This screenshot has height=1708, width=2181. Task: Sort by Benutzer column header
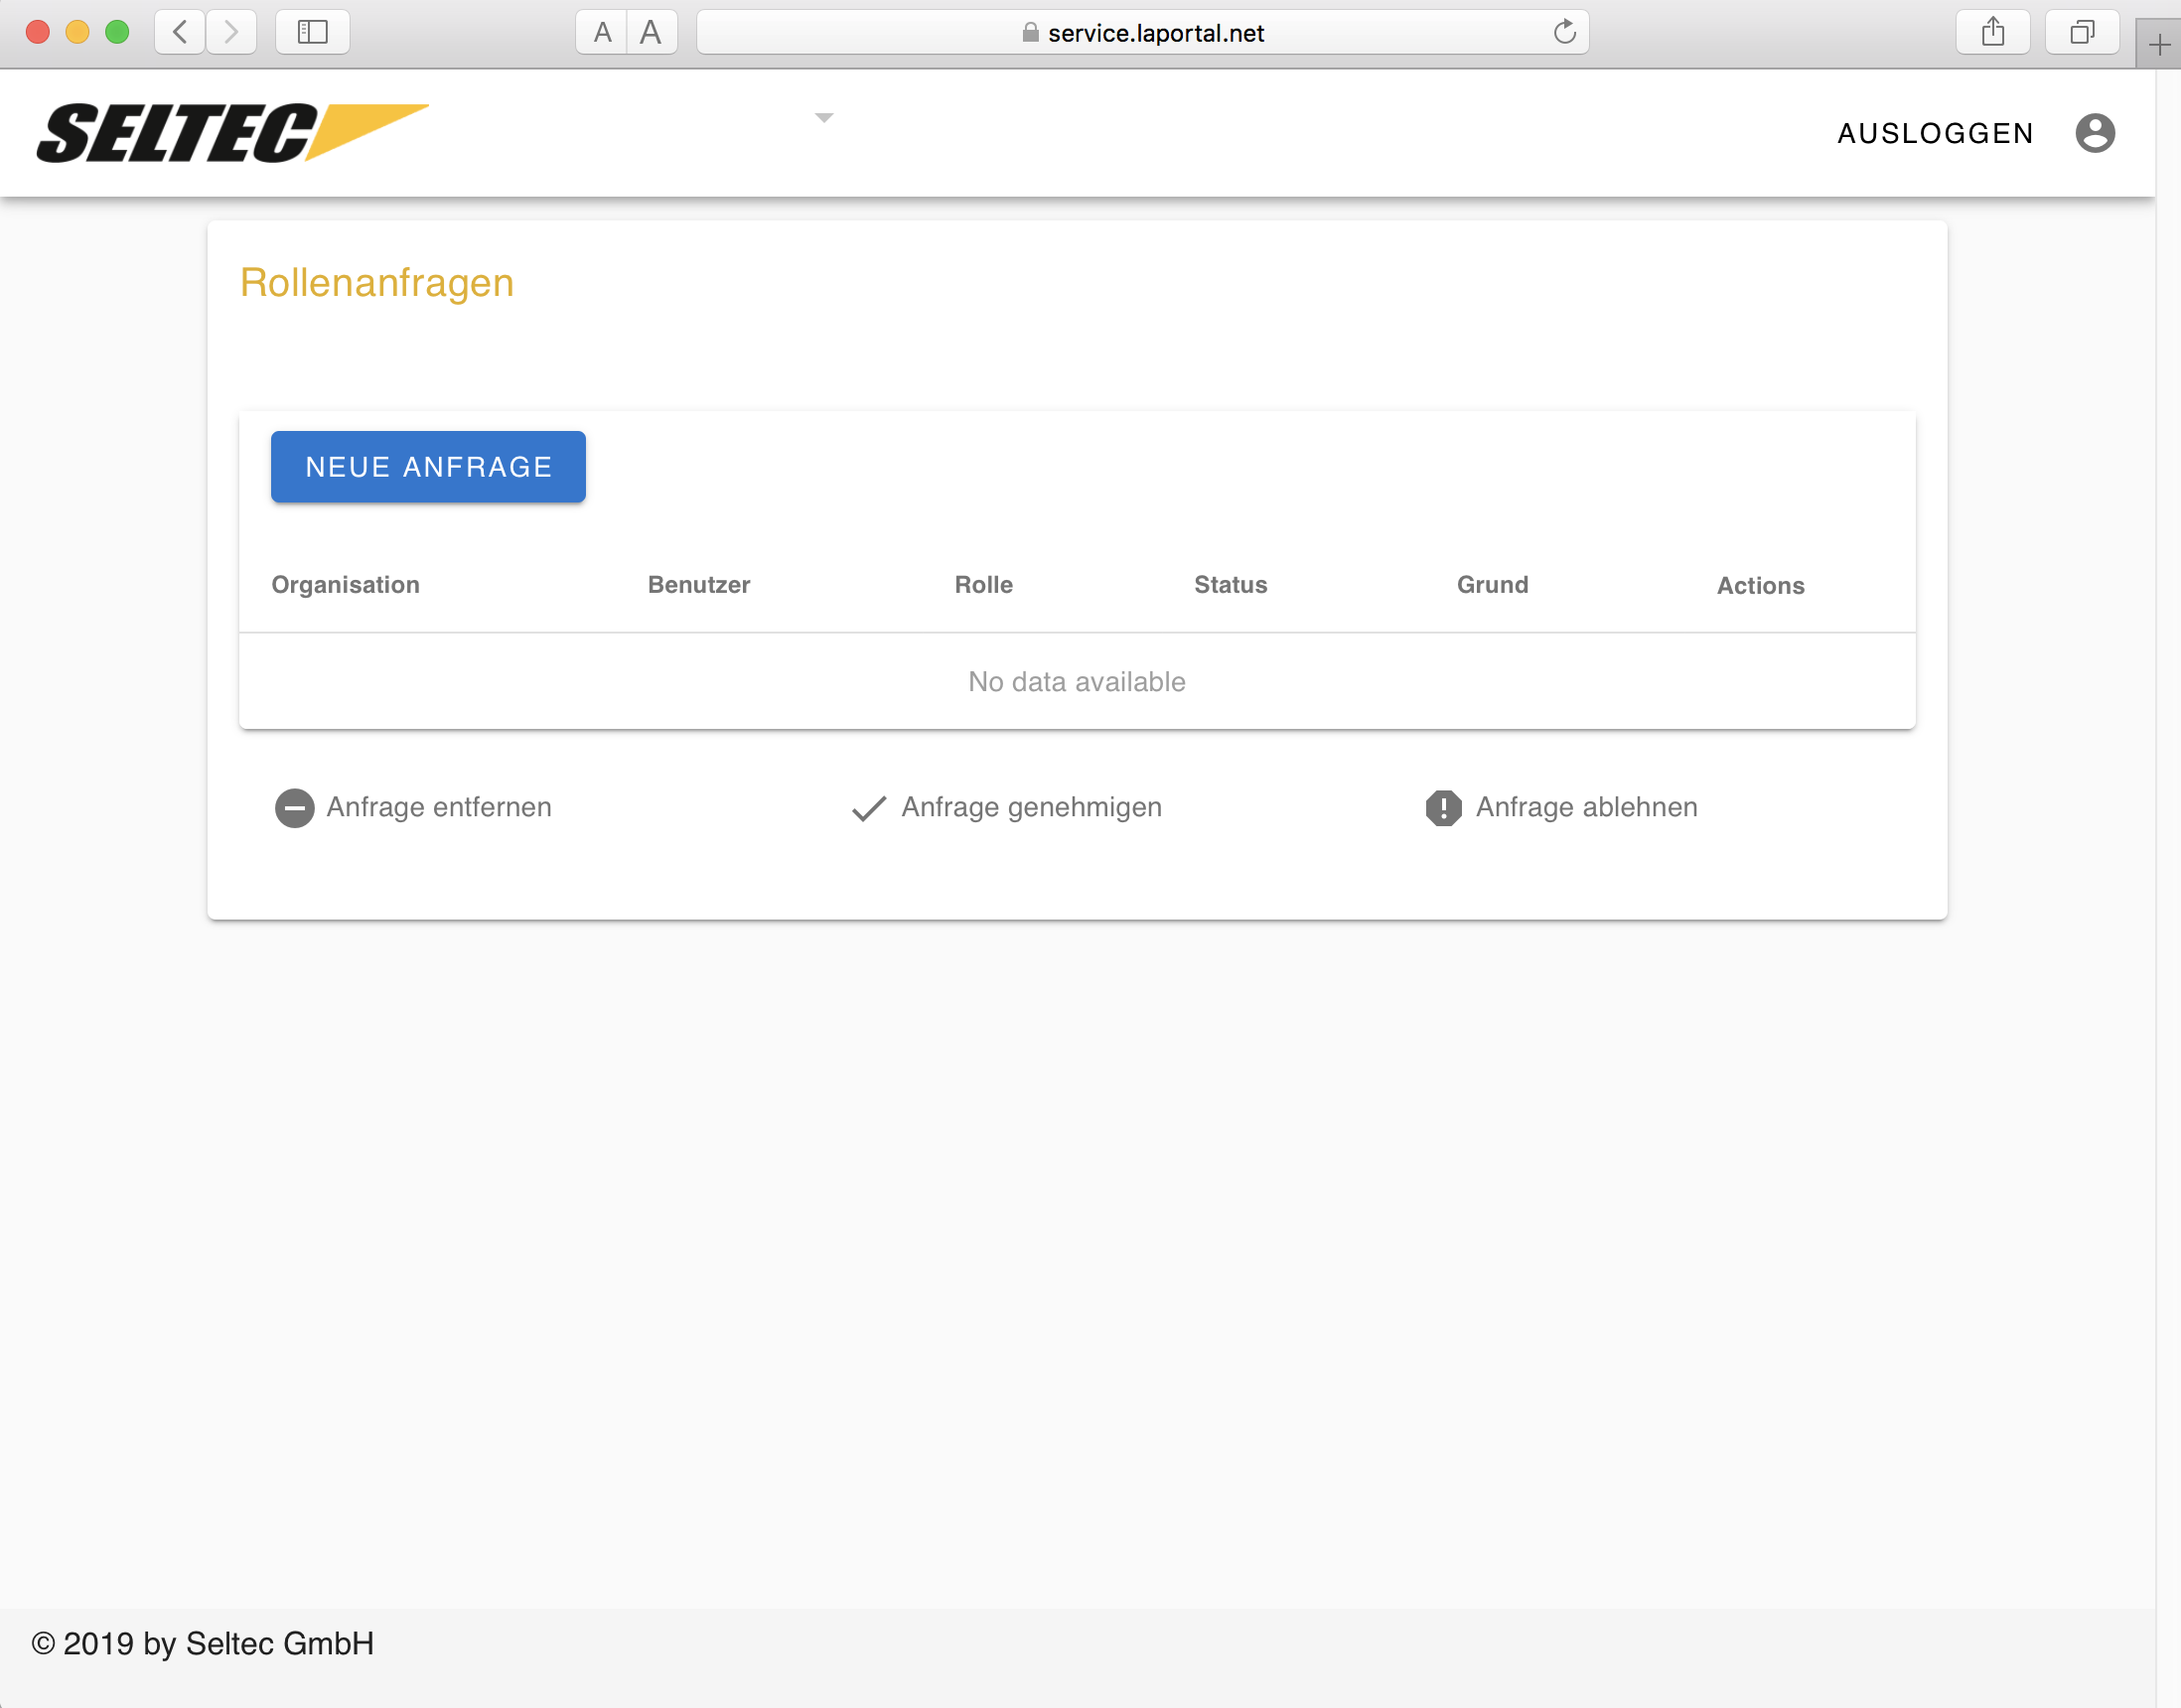[x=699, y=585]
